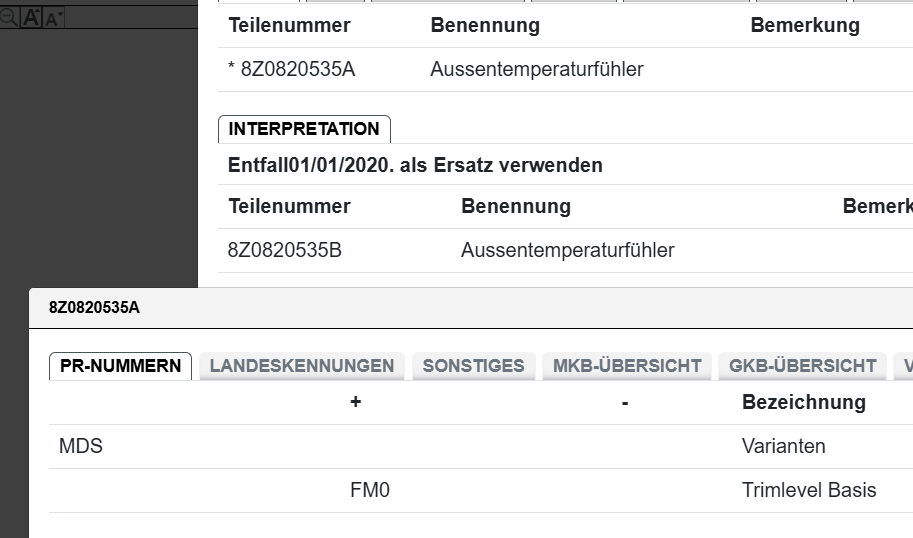913x538 pixels.
Task: Click the minus (-) column header
Action: 624,402
